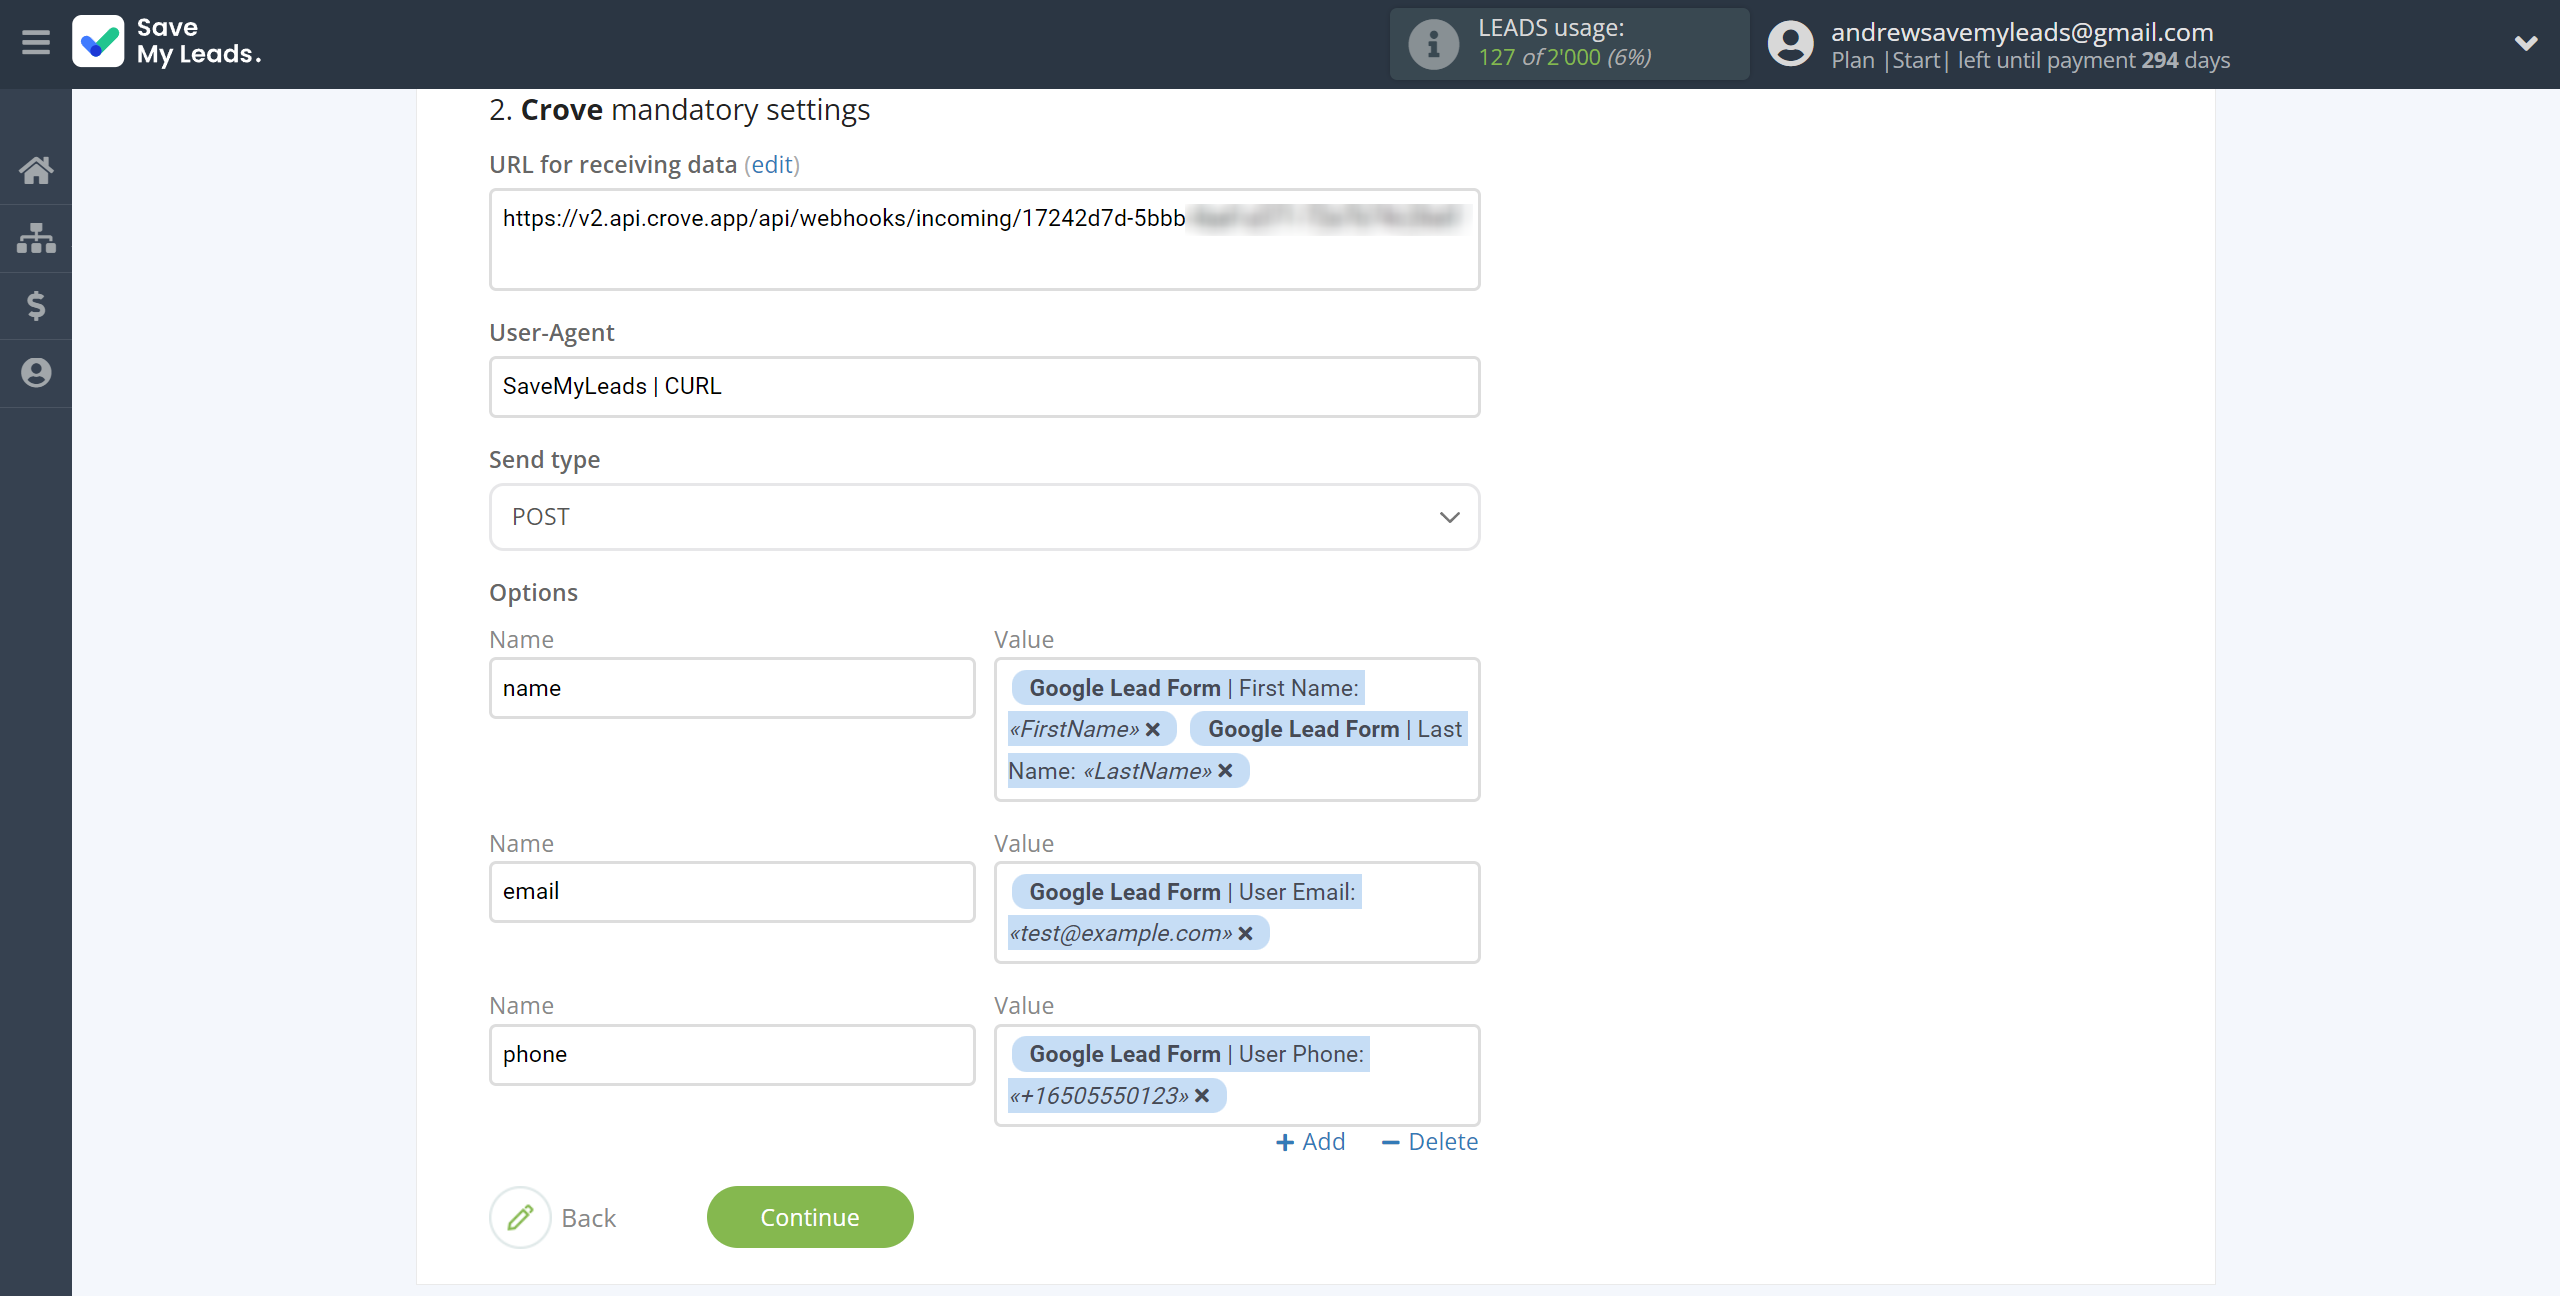Click the Plan Start payment text
This screenshot has width=2560, height=1296.
click(x=2030, y=60)
